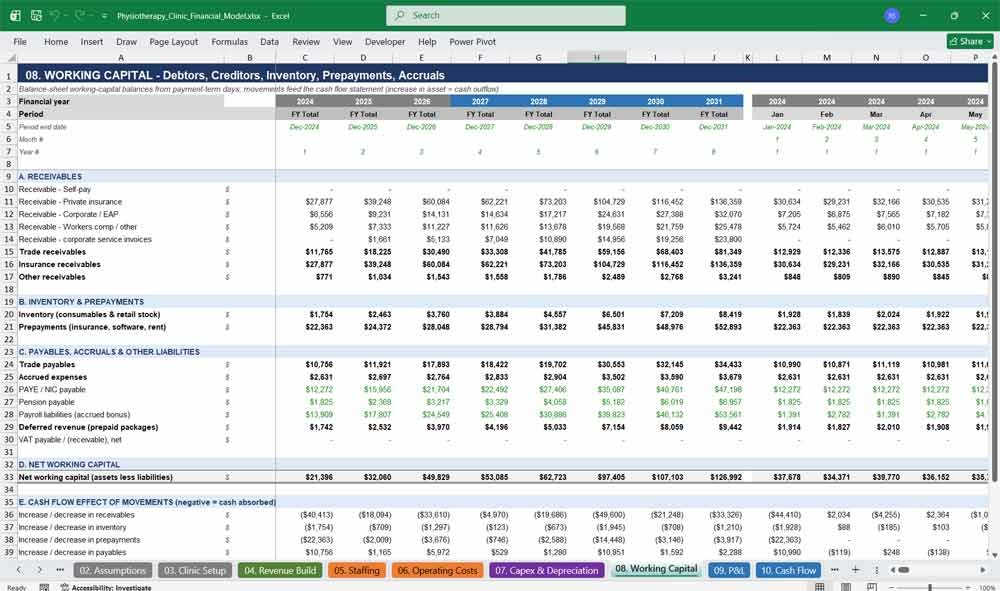
Task: Click the Select All corner triangle
Action: click(11, 58)
